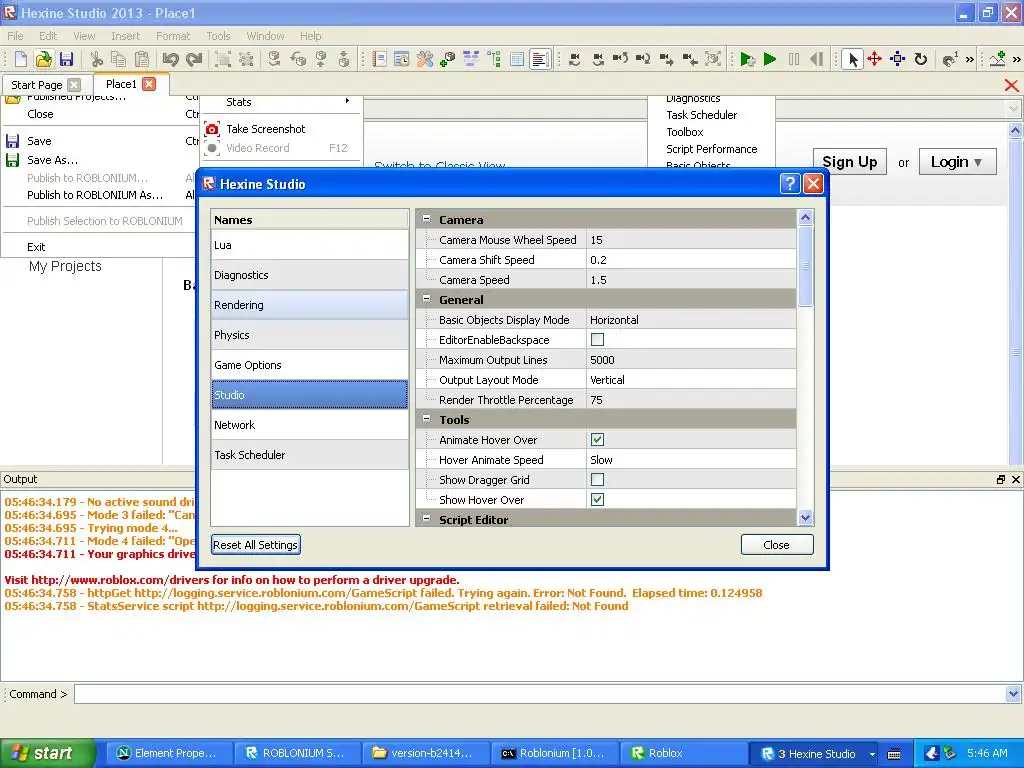The height and width of the screenshot is (768, 1024).
Task: Click the Basic Objects cube-plus icon
Action: coord(448,59)
